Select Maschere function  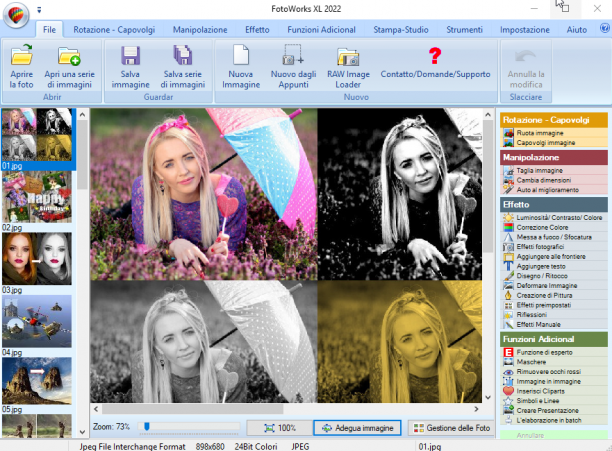pos(554,362)
